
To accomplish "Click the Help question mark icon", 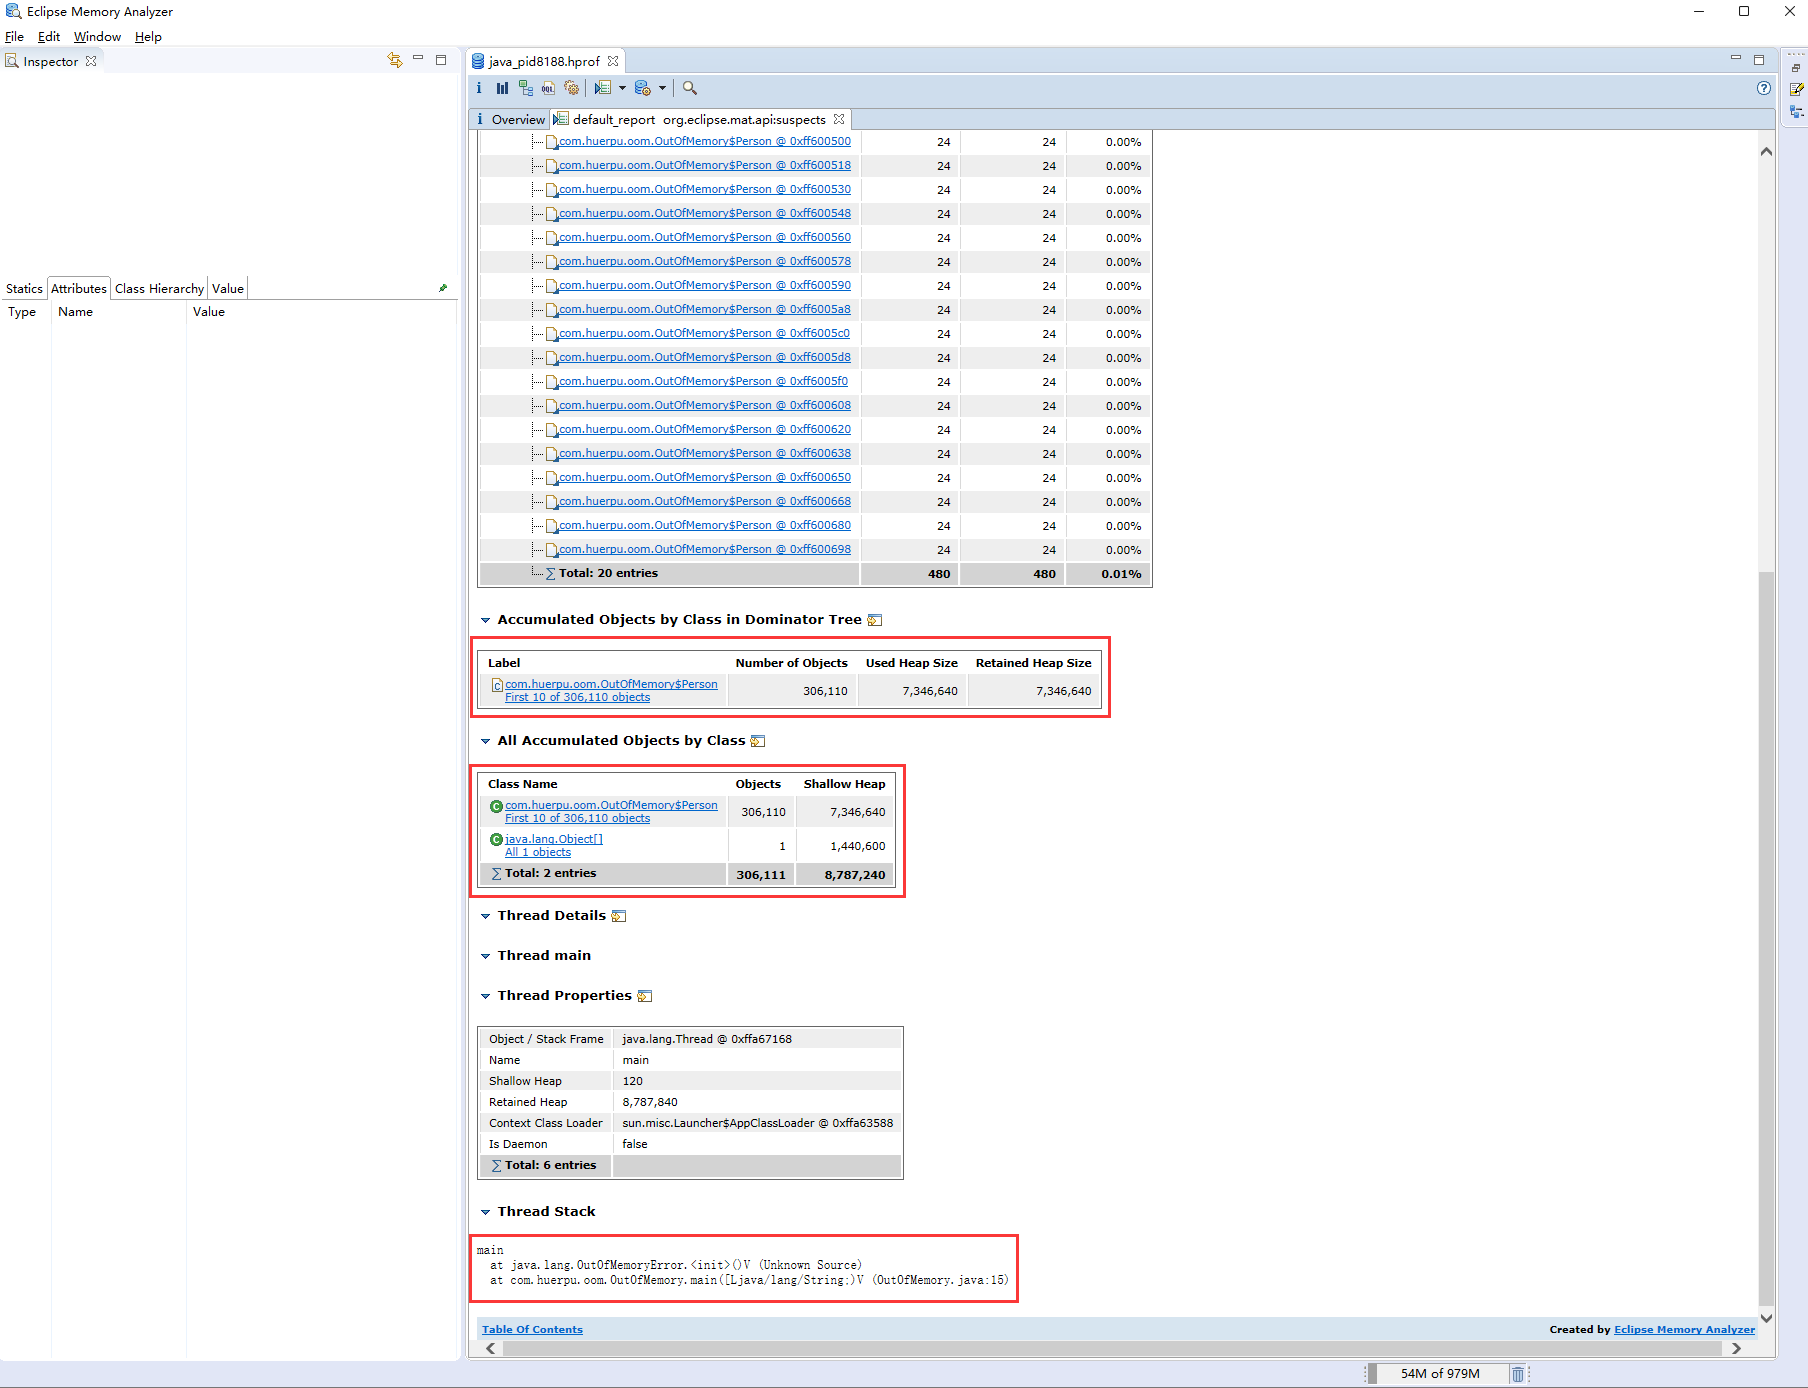I will click(1763, 88).
